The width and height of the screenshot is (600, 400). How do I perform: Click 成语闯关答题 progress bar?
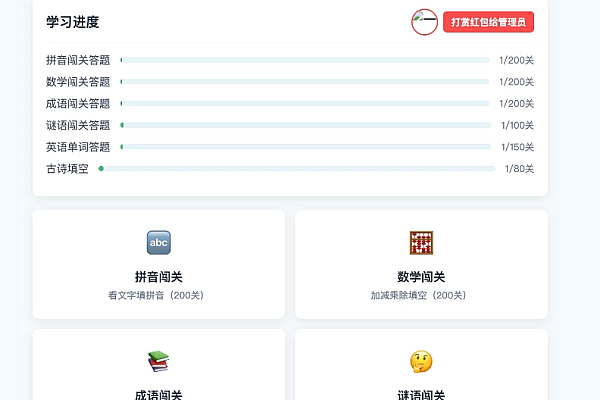click(305, 103)
